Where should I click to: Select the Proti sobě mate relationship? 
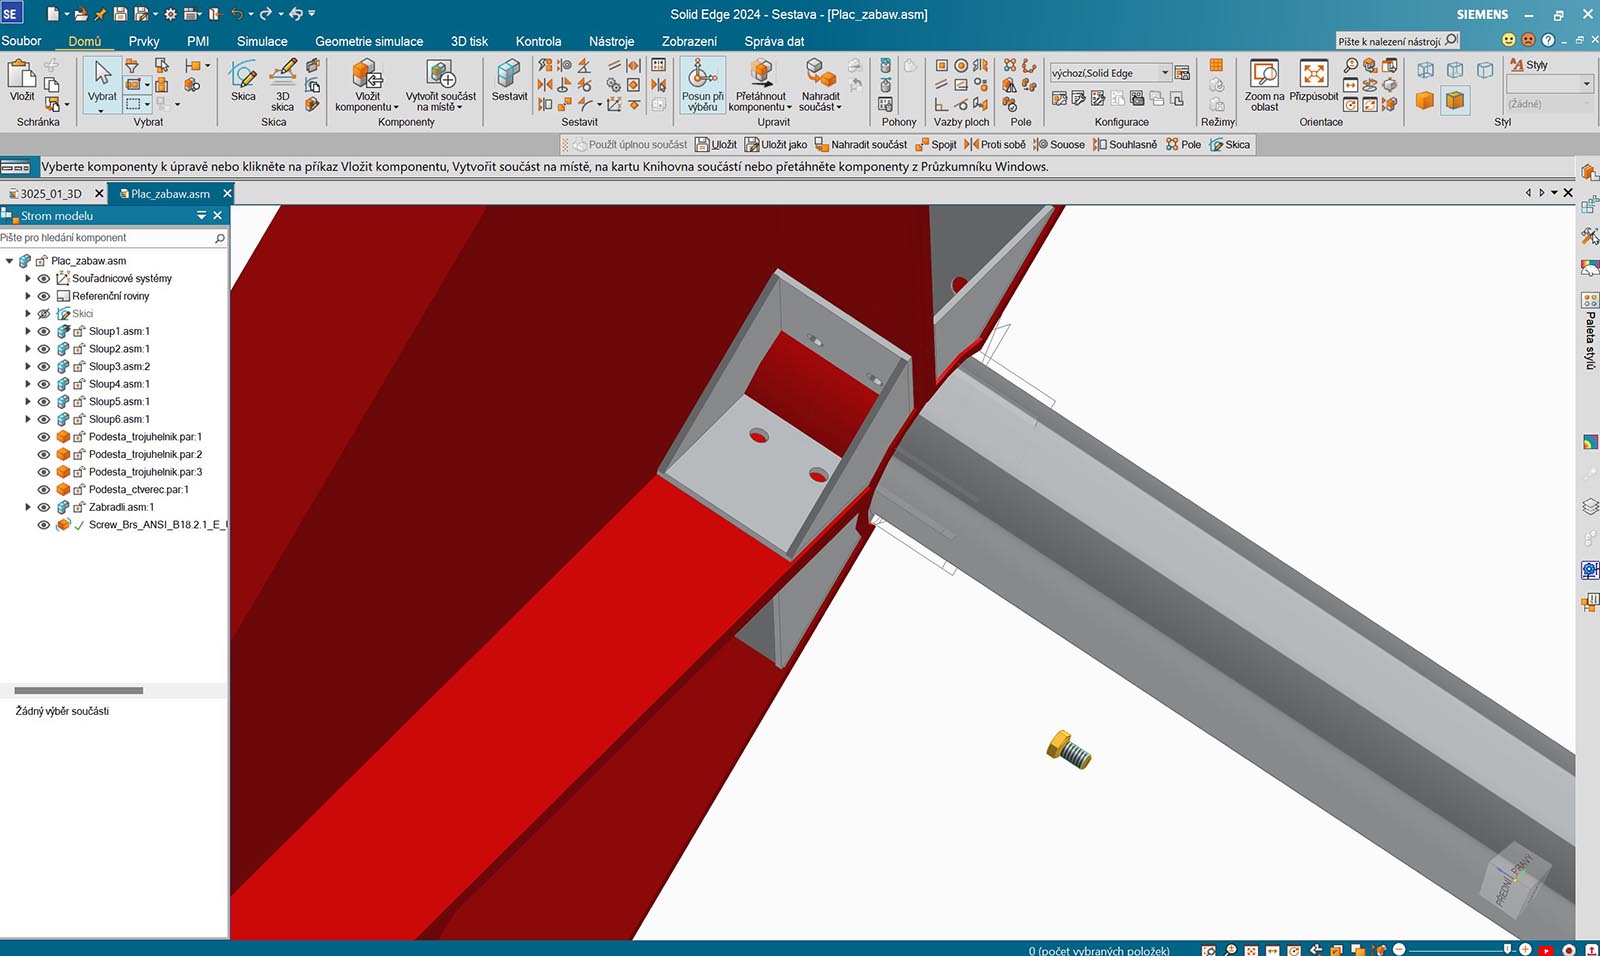pos(995,145)
